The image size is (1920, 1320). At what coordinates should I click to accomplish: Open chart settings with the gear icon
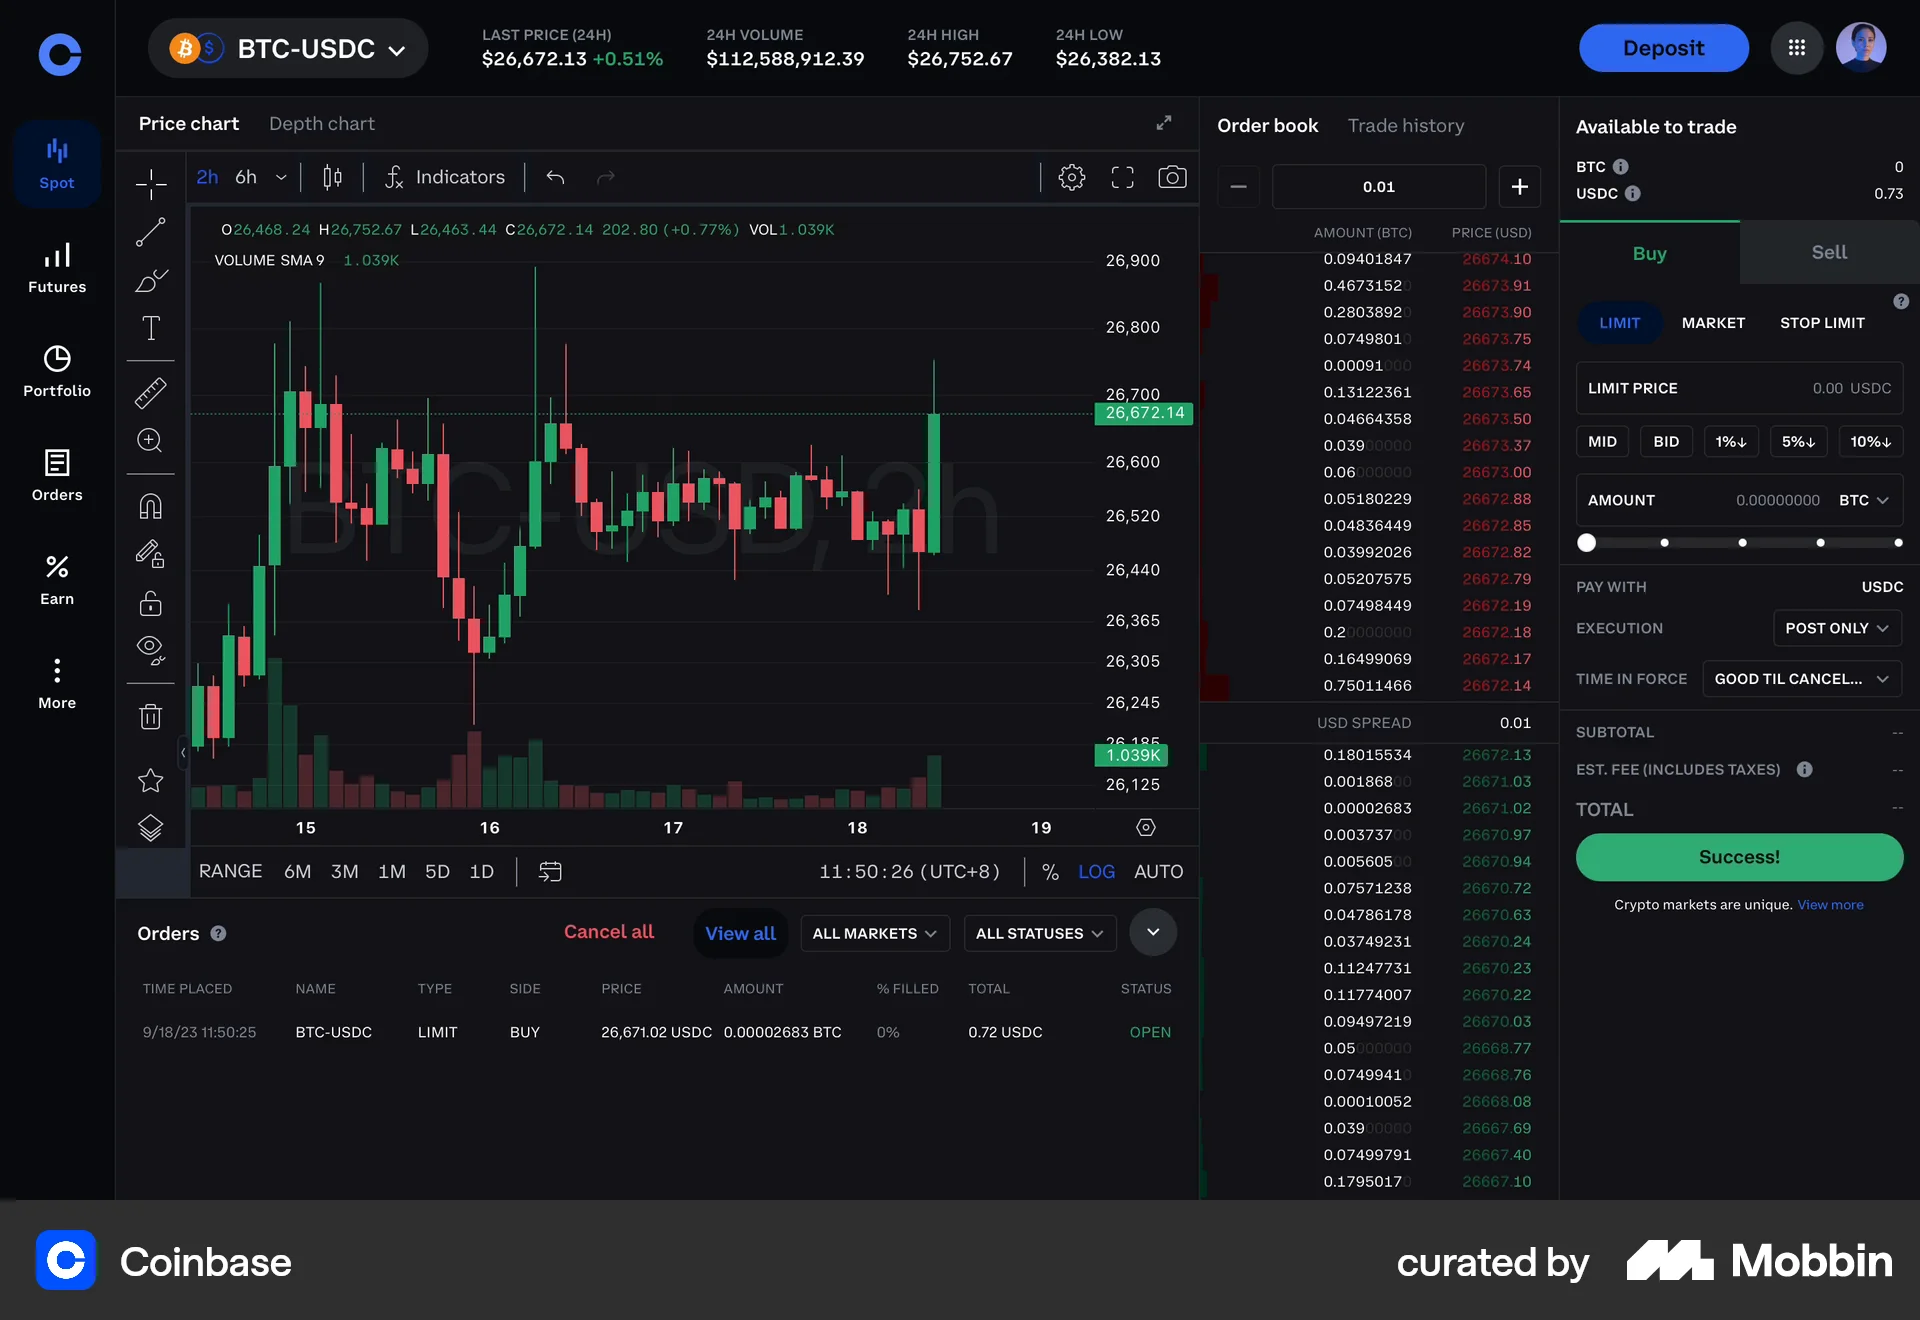pyautogui.click(x=1071, y=177)
